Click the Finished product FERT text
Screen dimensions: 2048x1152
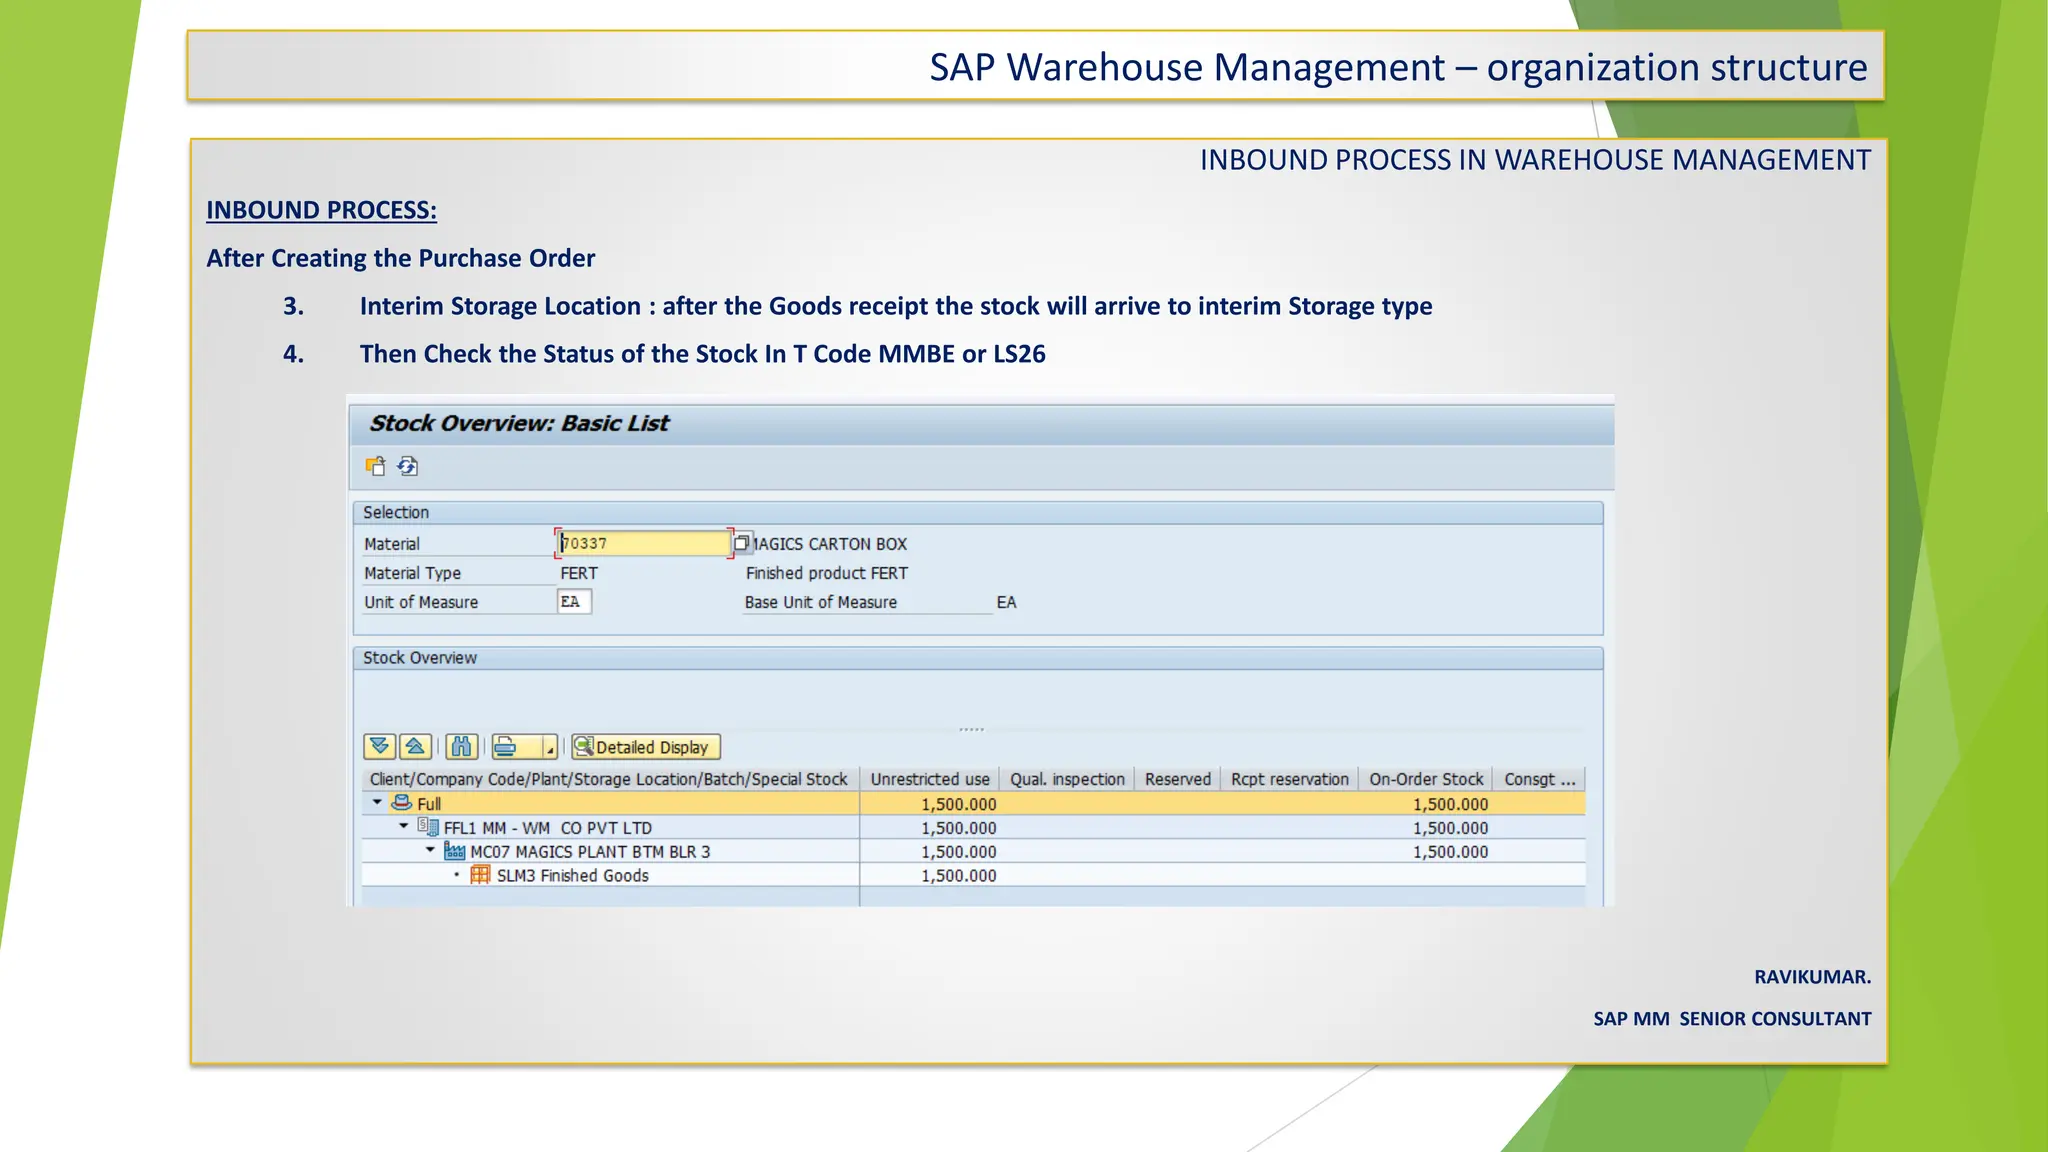[x=827, y=573]
